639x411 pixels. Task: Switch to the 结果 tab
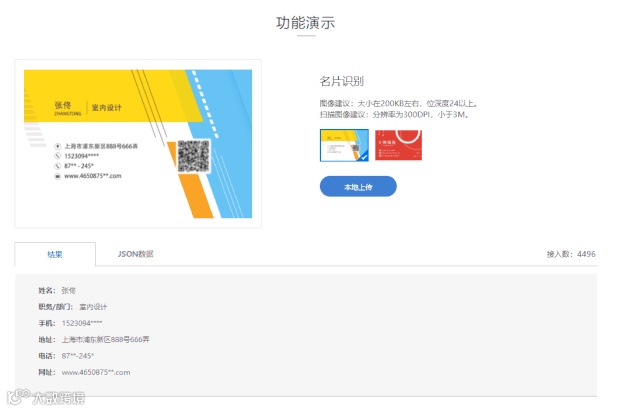[x=55, y=254]
